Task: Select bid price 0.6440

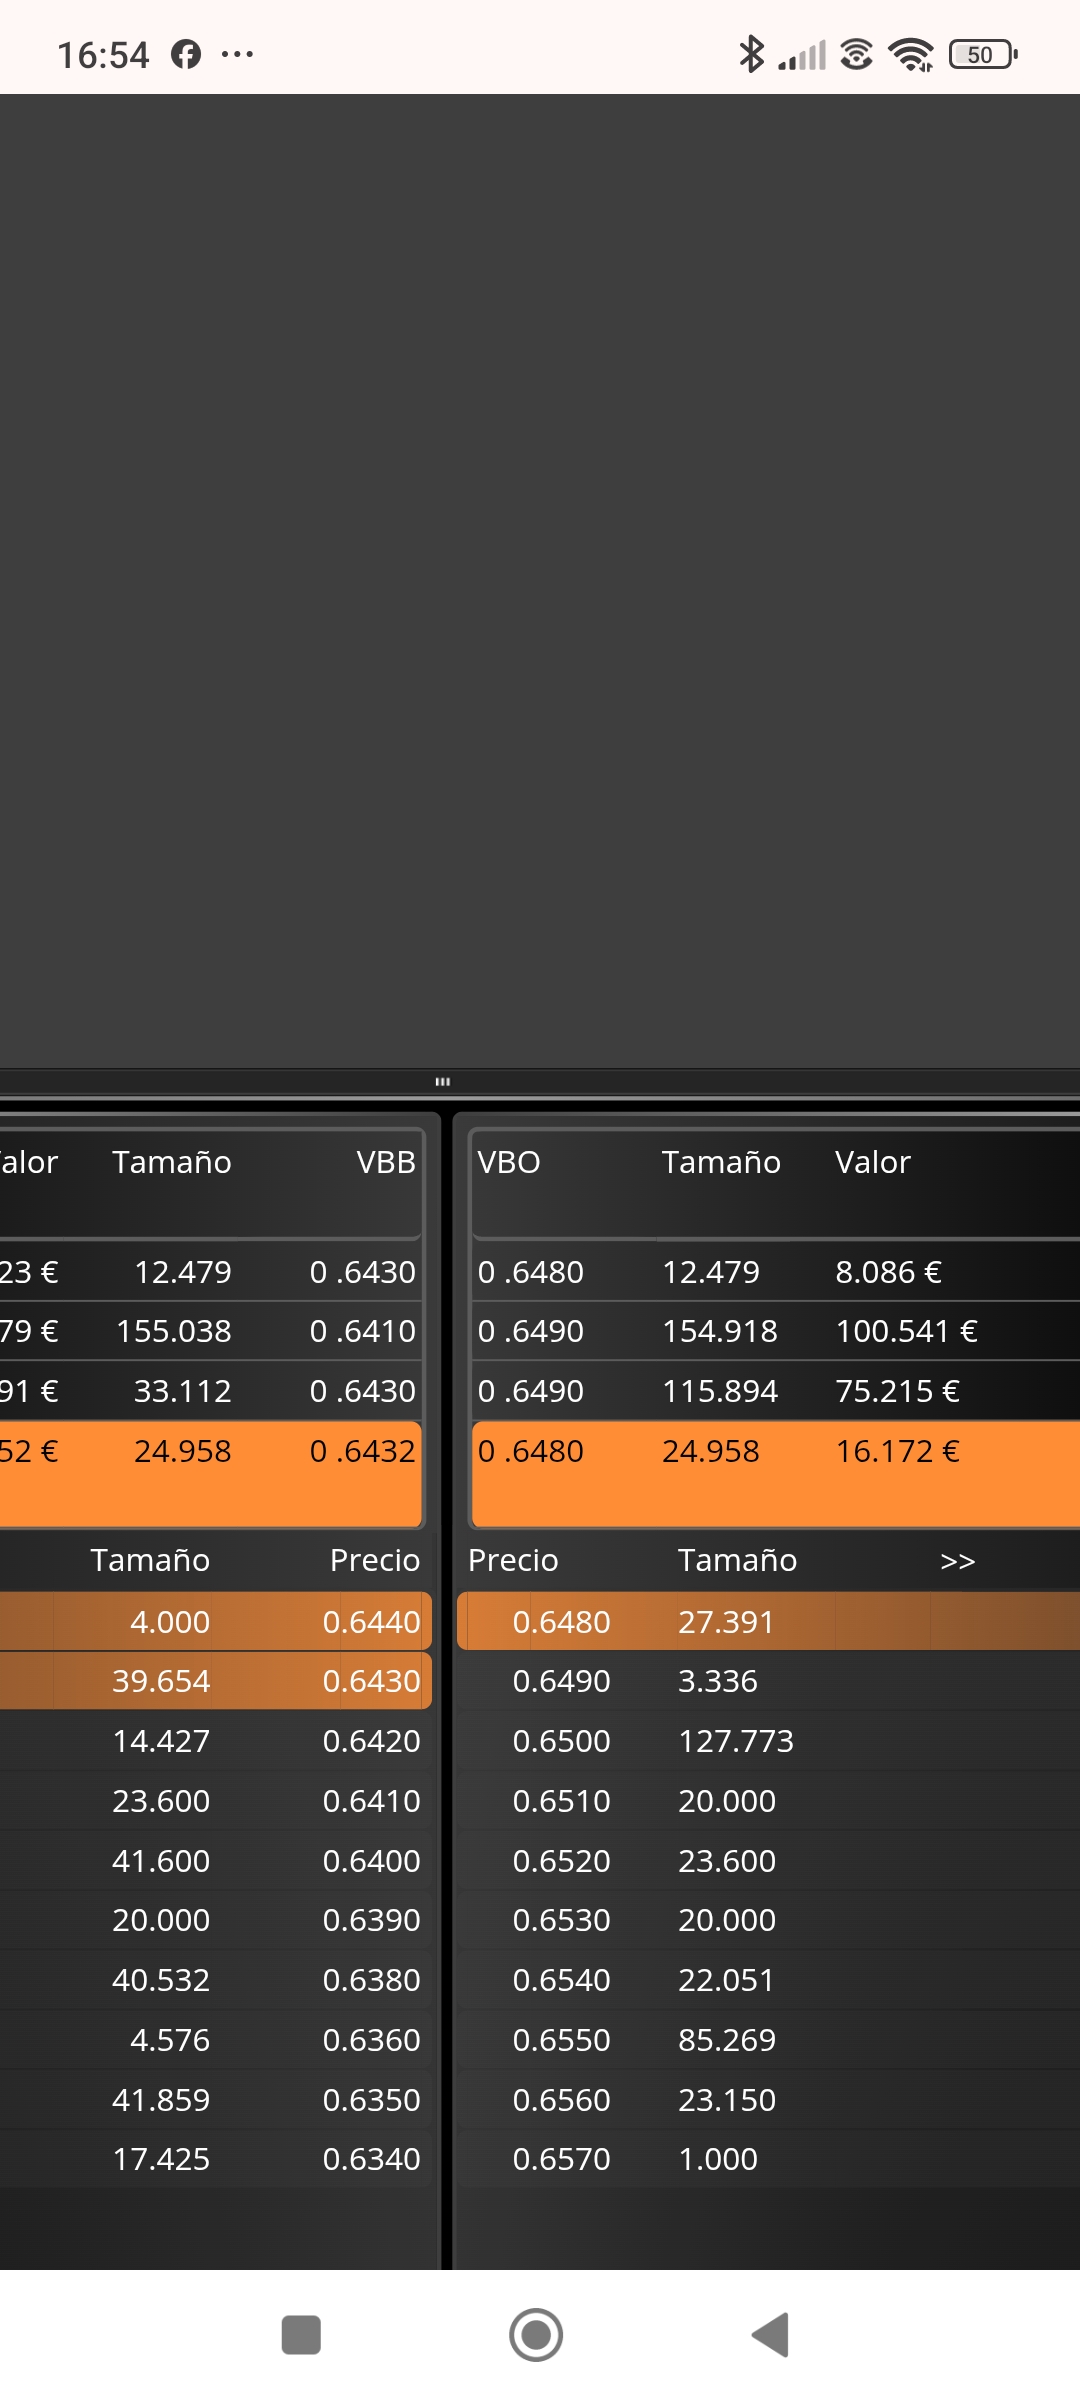Action: tap(372, 1622)
